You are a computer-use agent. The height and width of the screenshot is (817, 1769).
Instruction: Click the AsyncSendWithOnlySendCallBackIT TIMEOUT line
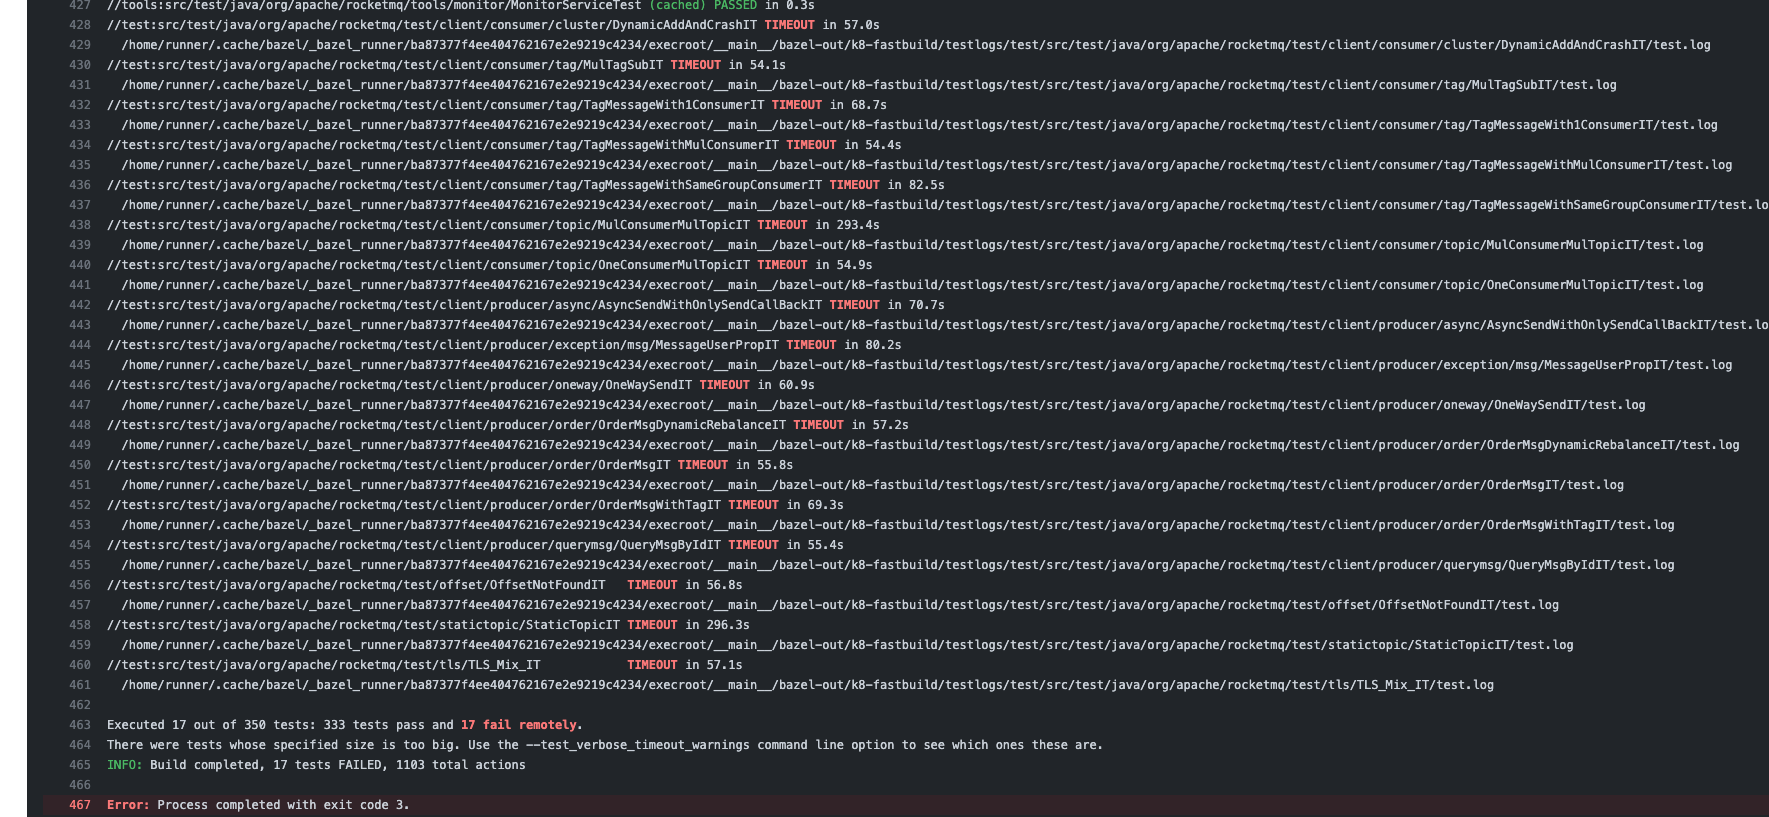[x=526, y=305]
